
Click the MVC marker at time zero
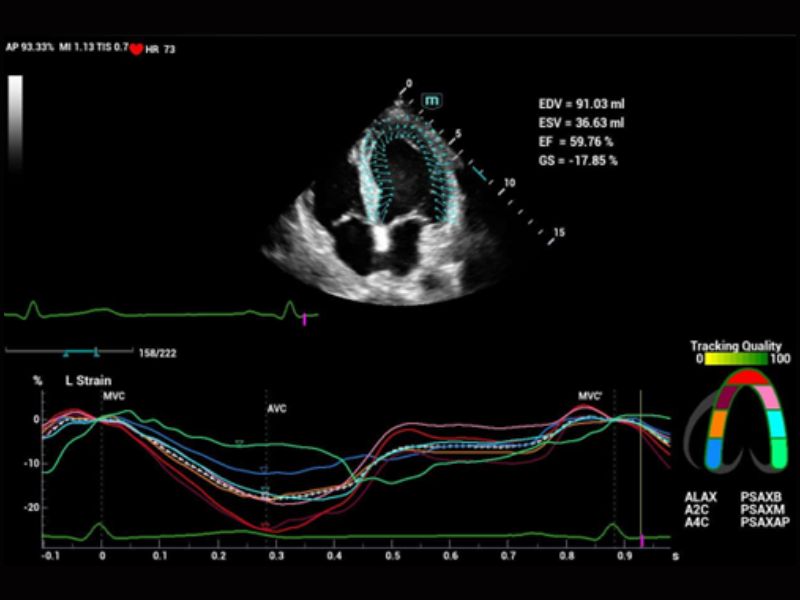point(111,395)
